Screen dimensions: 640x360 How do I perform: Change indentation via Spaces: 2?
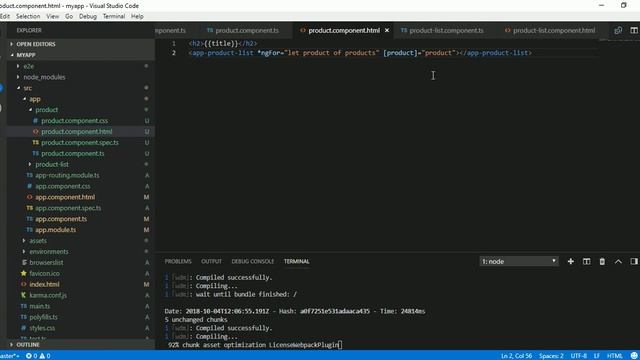[551, 356]
